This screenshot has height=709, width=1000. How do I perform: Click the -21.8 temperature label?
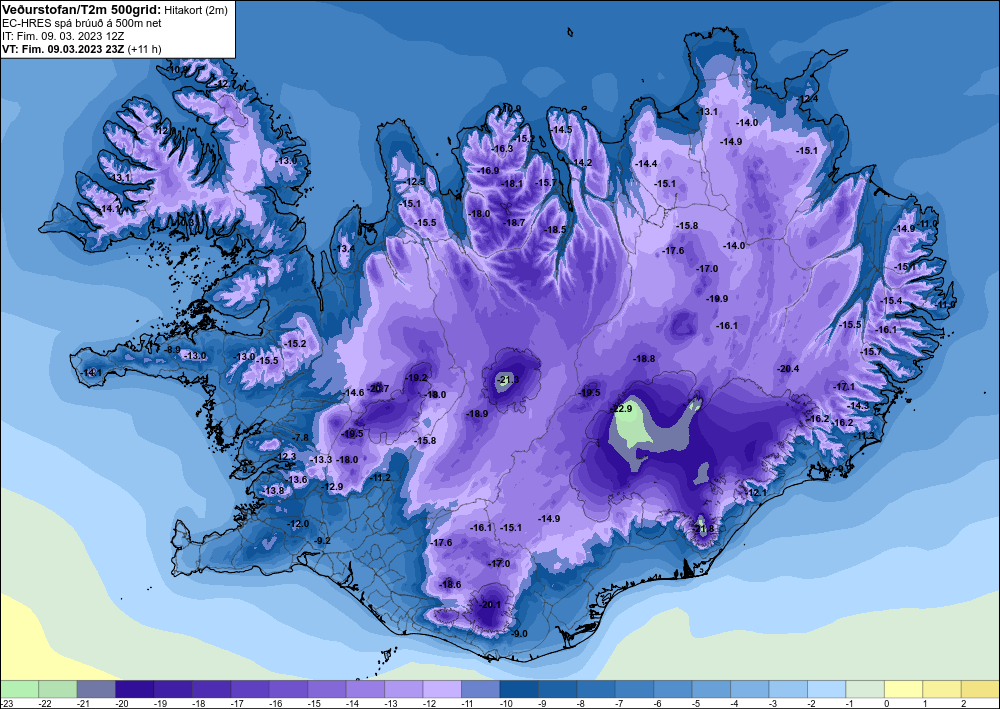703,529
